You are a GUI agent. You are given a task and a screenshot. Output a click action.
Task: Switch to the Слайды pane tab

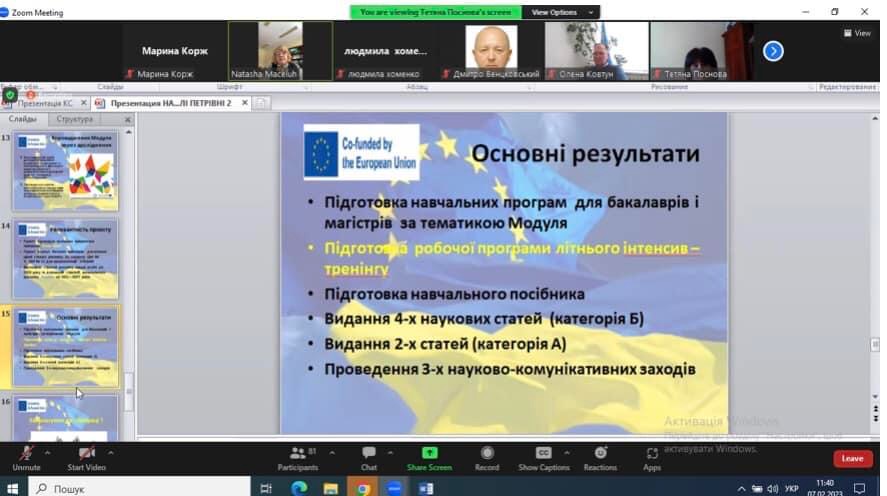tap(23, 119)
